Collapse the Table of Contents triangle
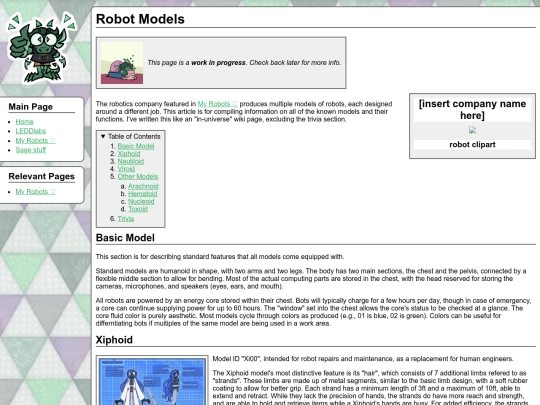 pyautogui.click(x=103, y=136)
